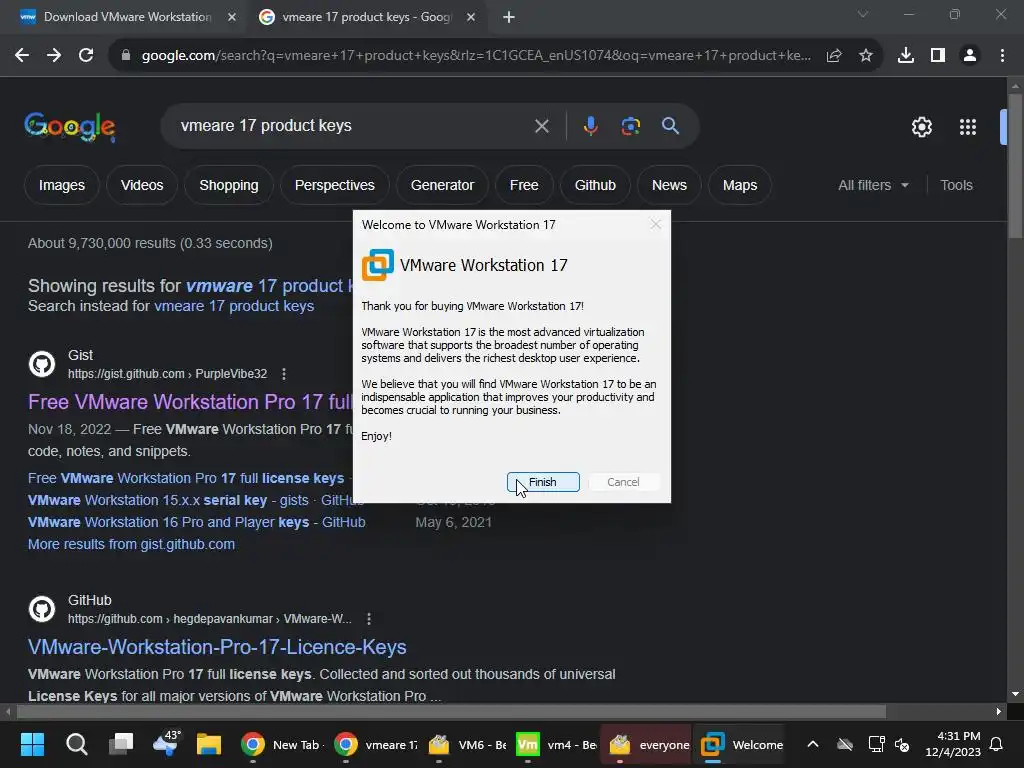The width and height of the screenshot is (1024, 768).
Task: Close the Welcome to VMware Workstation 17 dialog
Action: click(x=656, y=225)
